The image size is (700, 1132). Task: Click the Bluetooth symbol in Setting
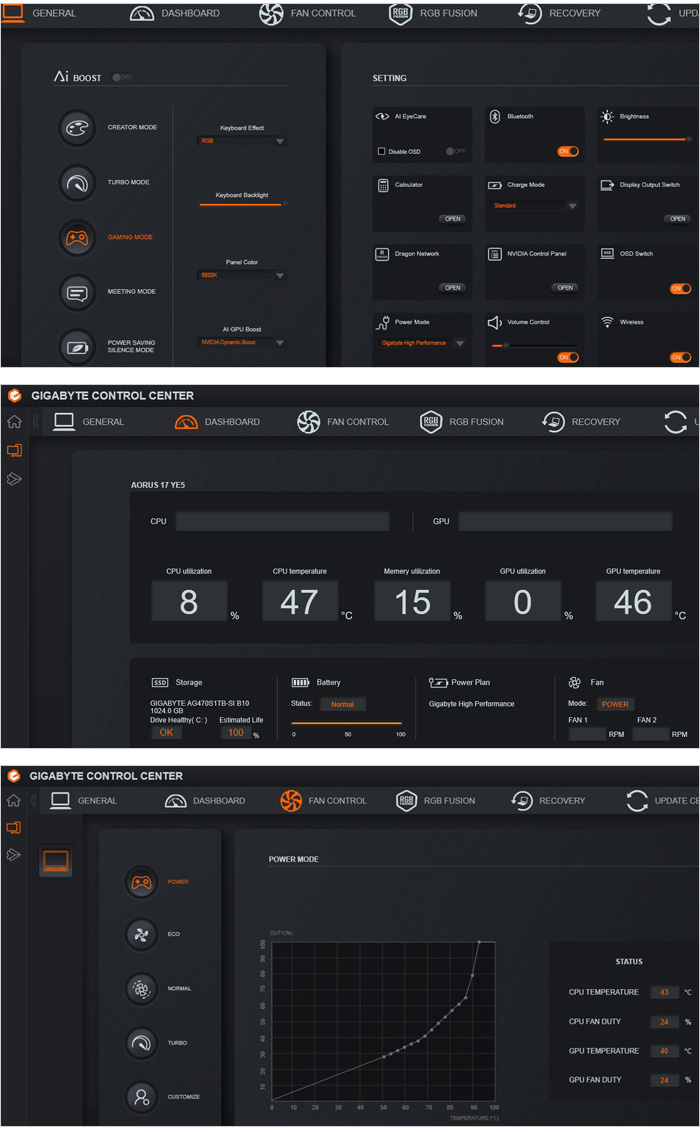tap(495, 116)
